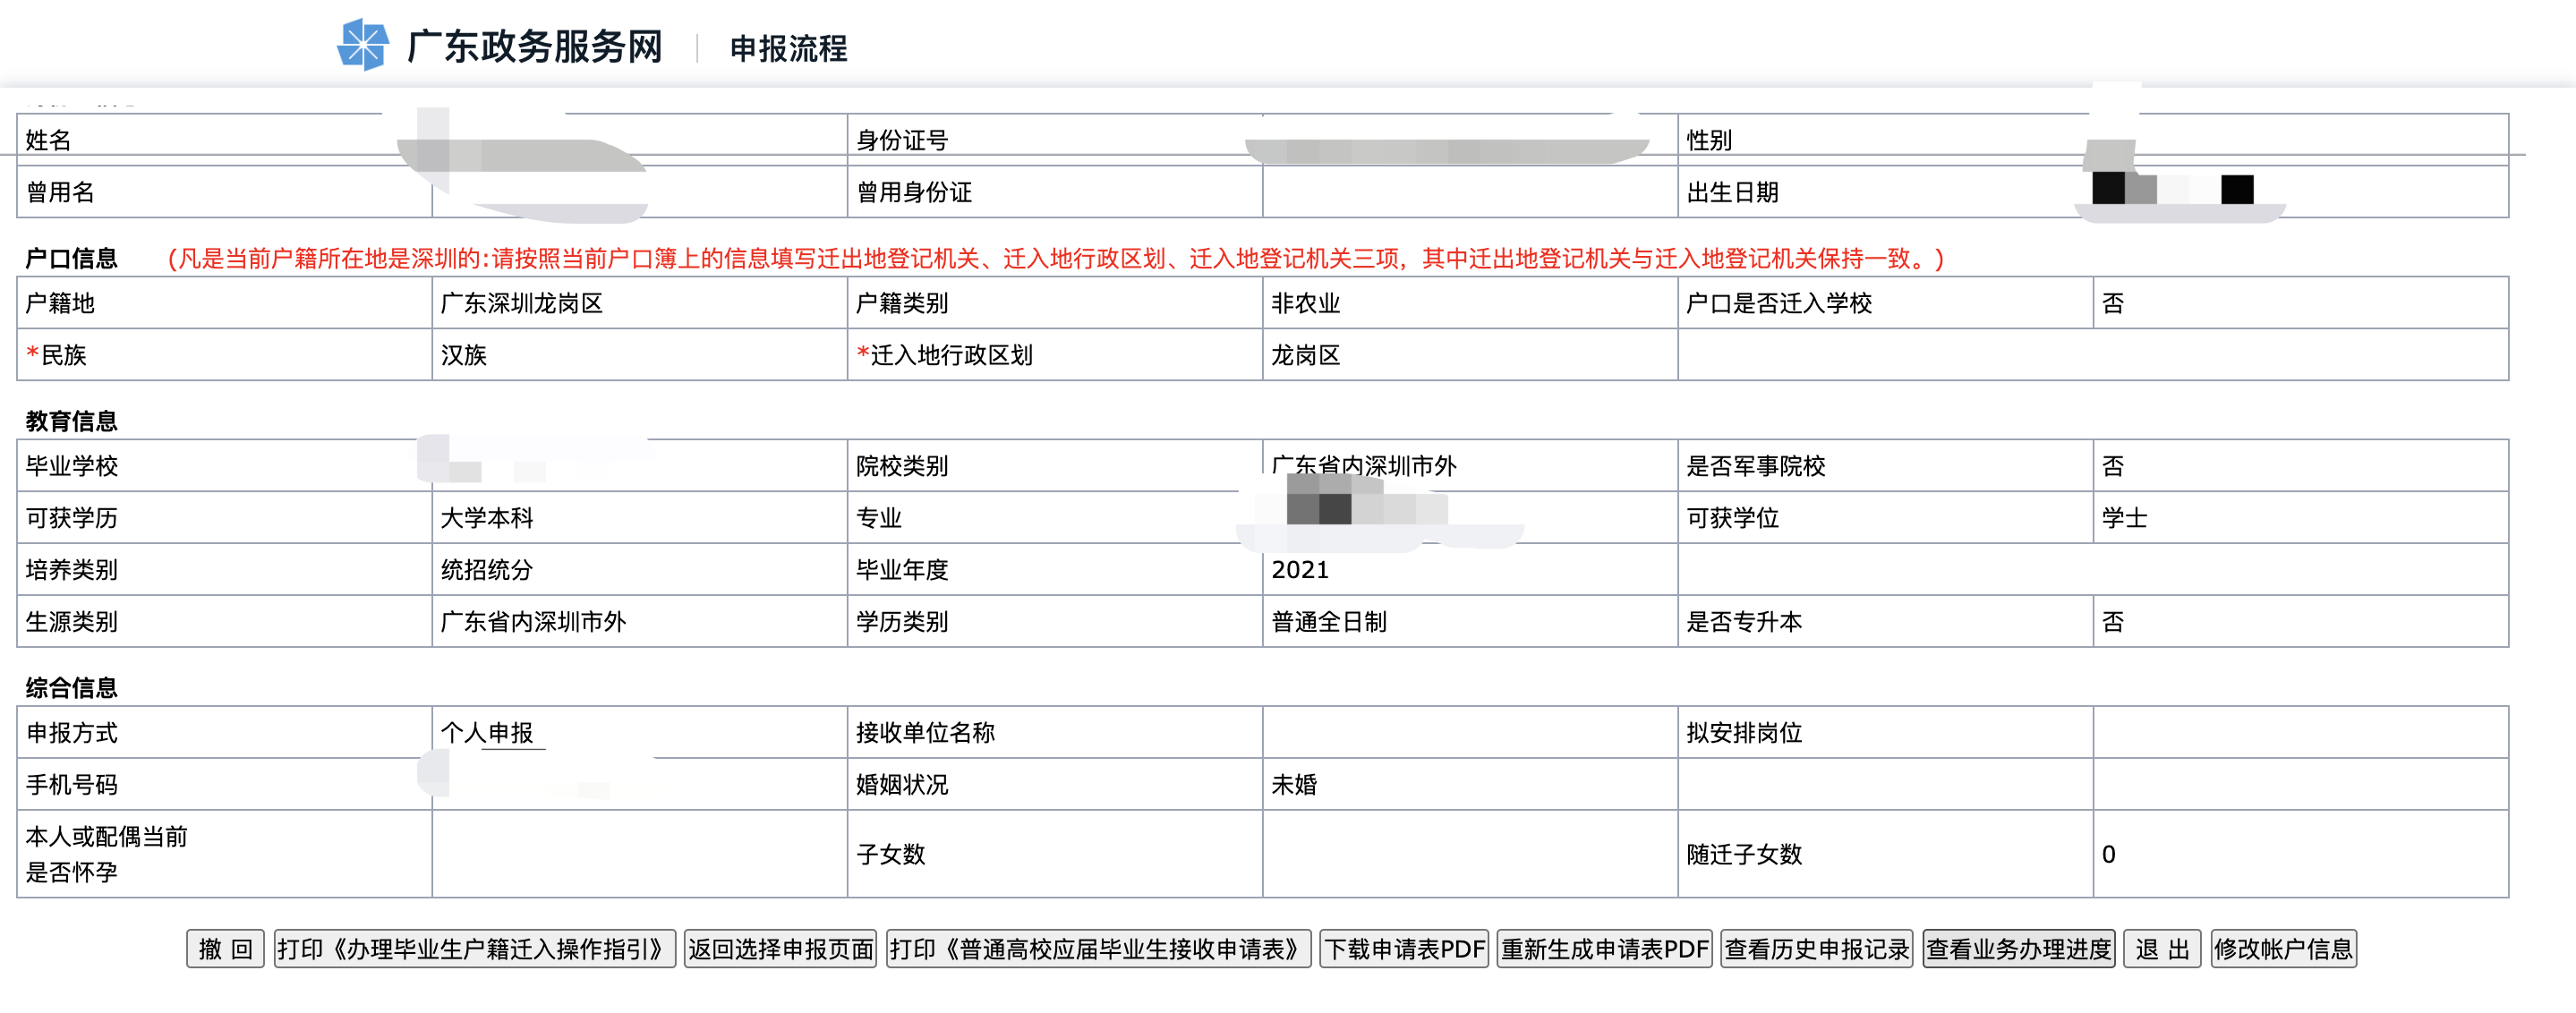Click the red household registration notice text
Viewport: 2576px width, 1013px height.
coord(1055,259)
